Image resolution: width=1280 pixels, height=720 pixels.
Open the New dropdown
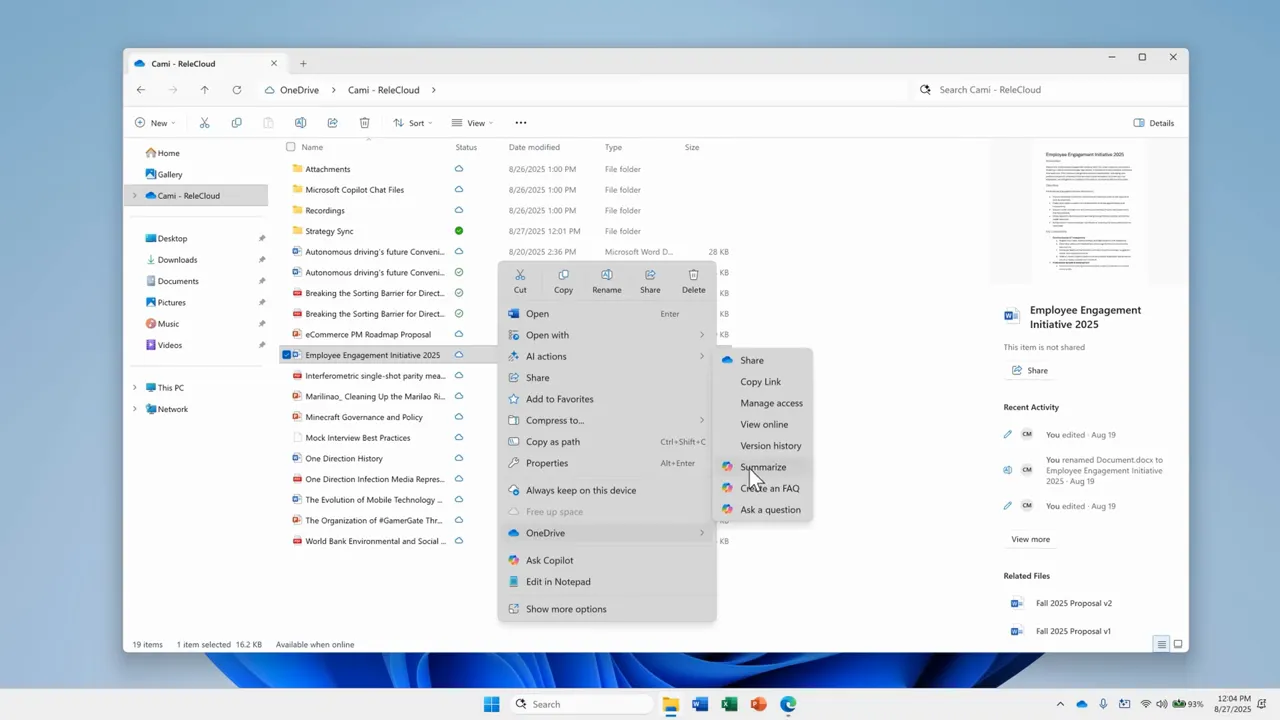[x=155, y=123]
